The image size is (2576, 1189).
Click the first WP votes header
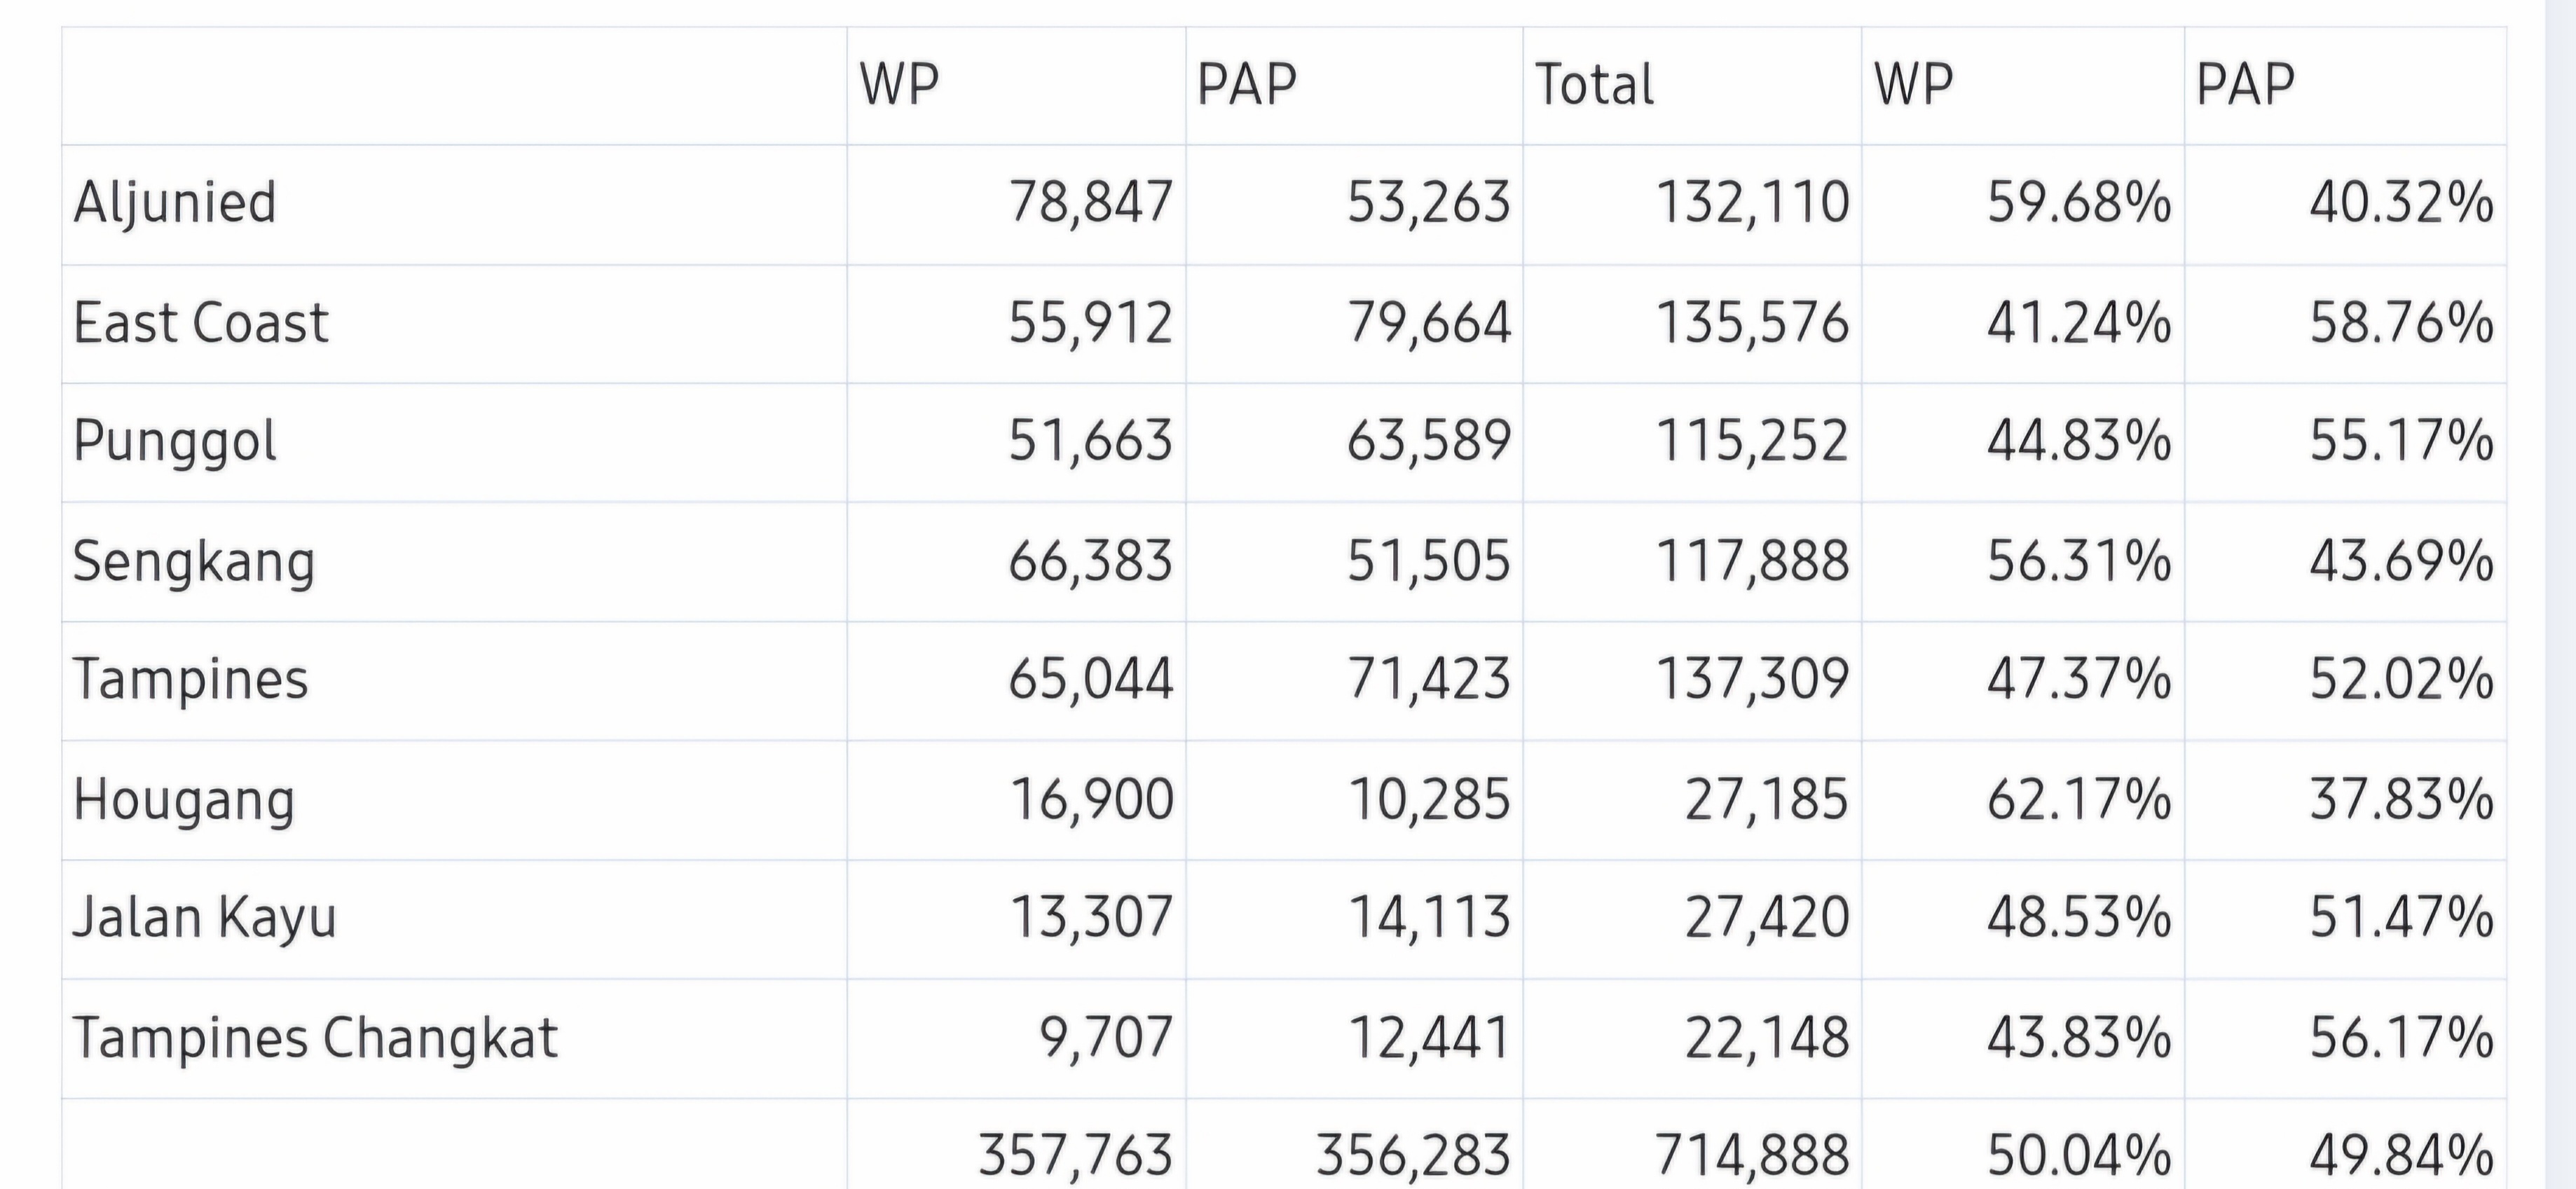(x=899, y=85)
